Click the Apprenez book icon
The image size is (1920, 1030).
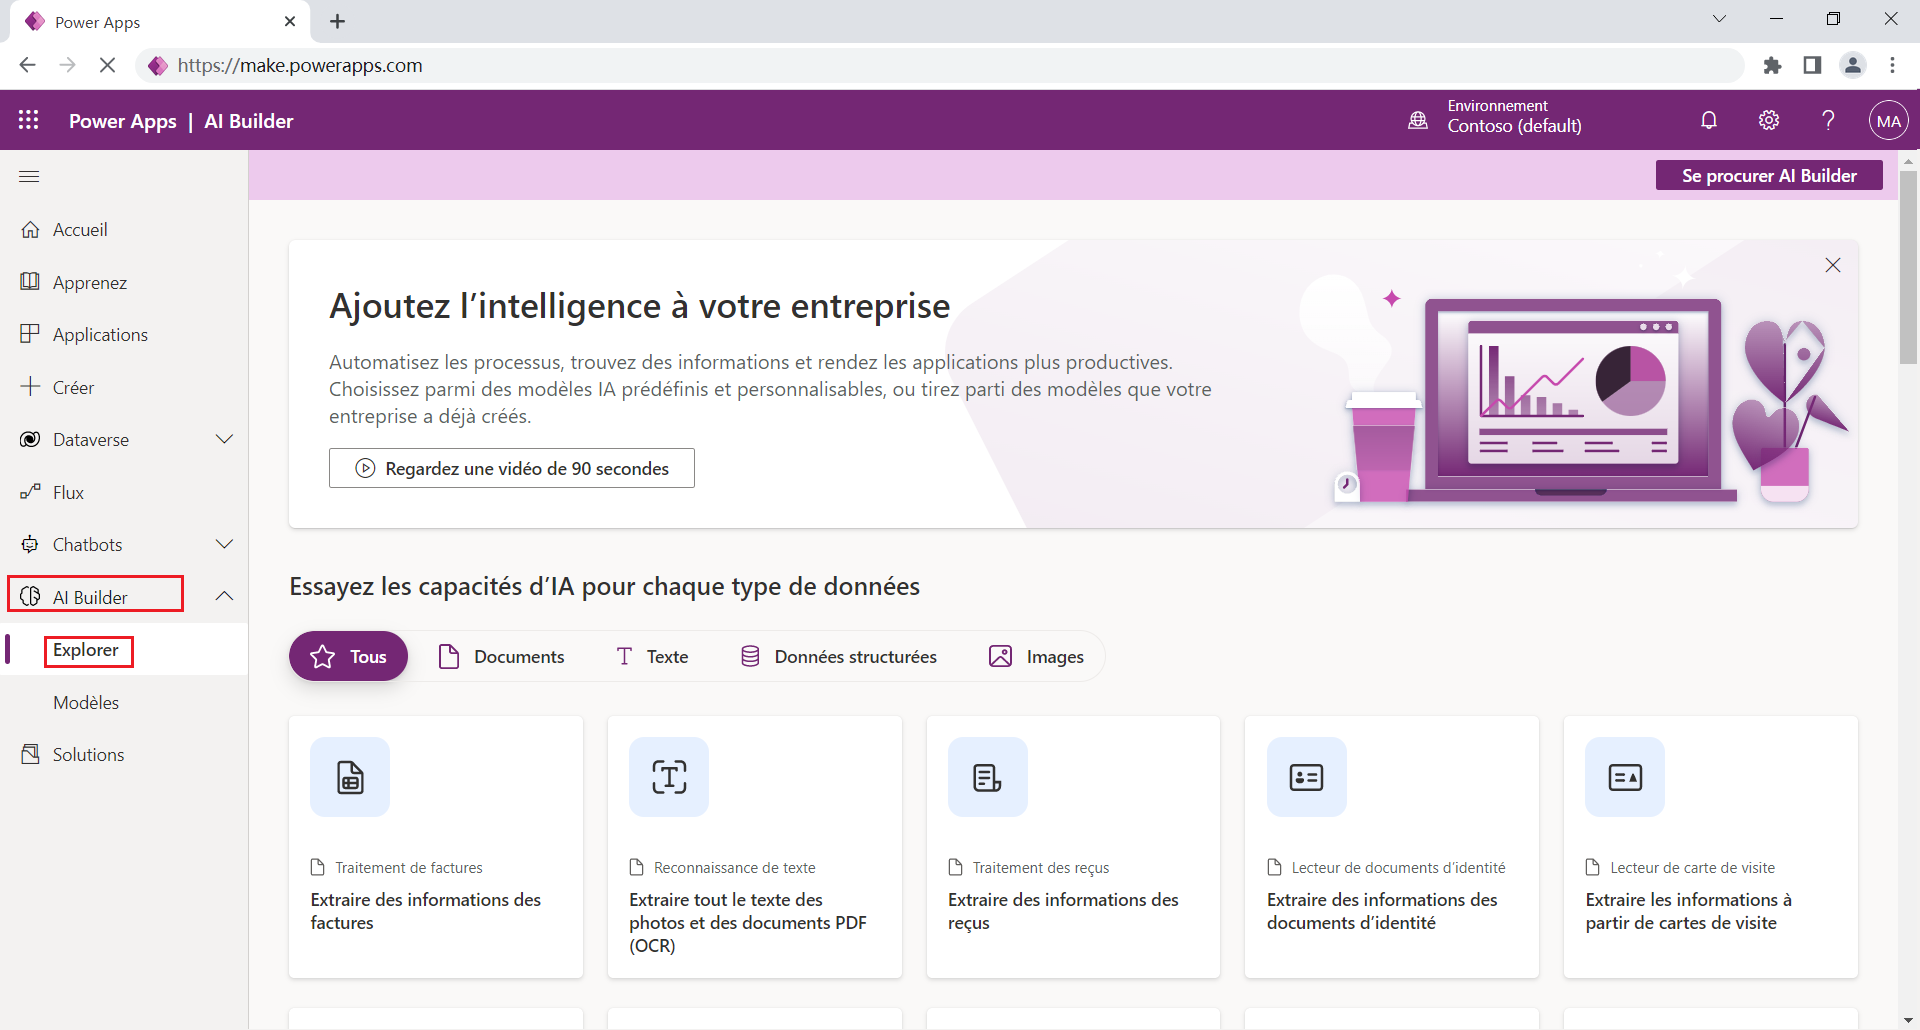coord(30,281)
